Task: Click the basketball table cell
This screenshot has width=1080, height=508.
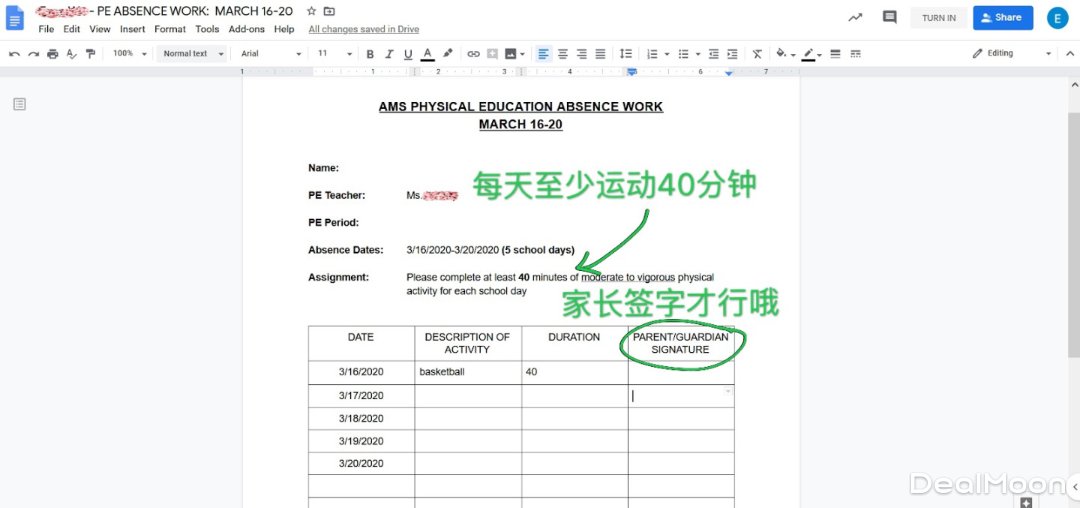Action: [x=468, y=372]
